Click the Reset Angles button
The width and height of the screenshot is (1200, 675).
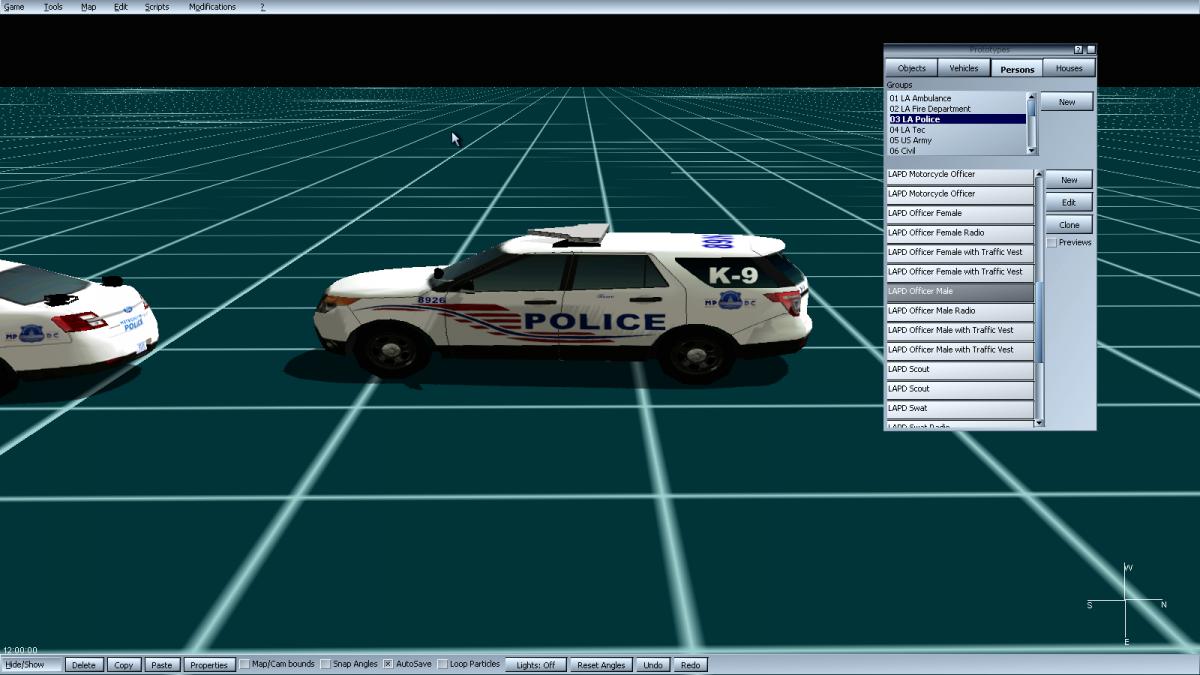click(601, 665)
